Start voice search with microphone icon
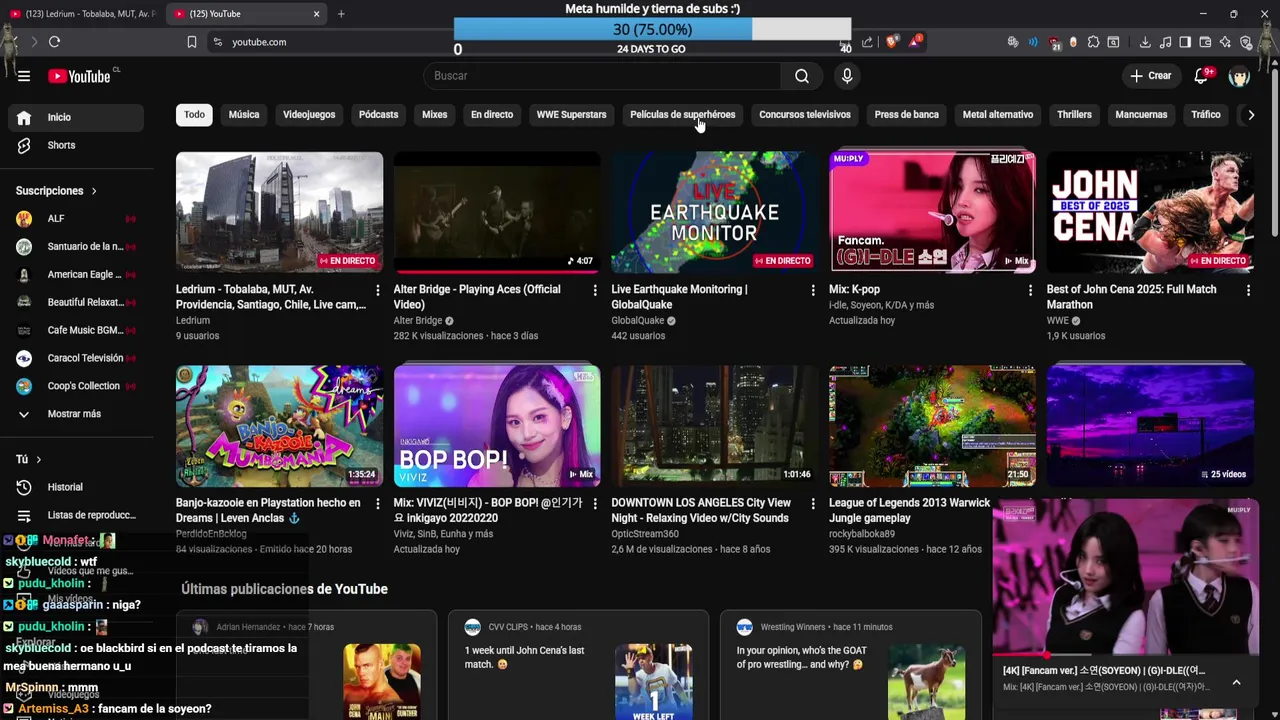 pos(847,76)
